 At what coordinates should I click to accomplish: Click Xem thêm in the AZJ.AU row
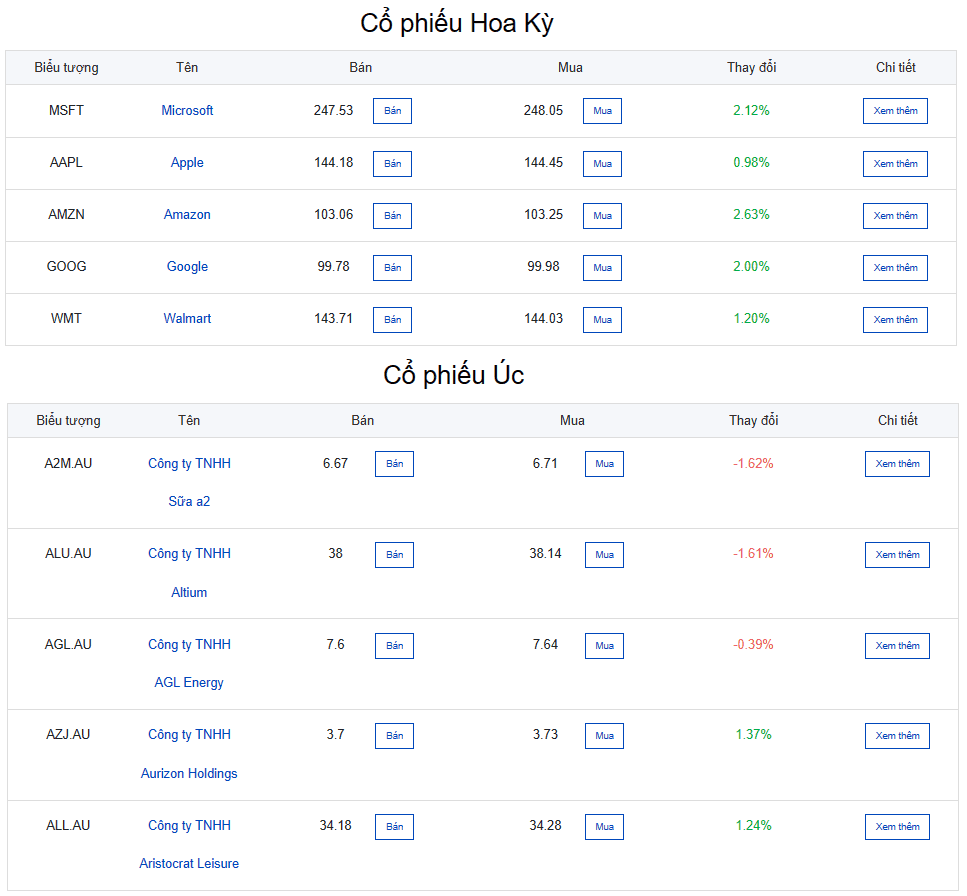[897, 736]
